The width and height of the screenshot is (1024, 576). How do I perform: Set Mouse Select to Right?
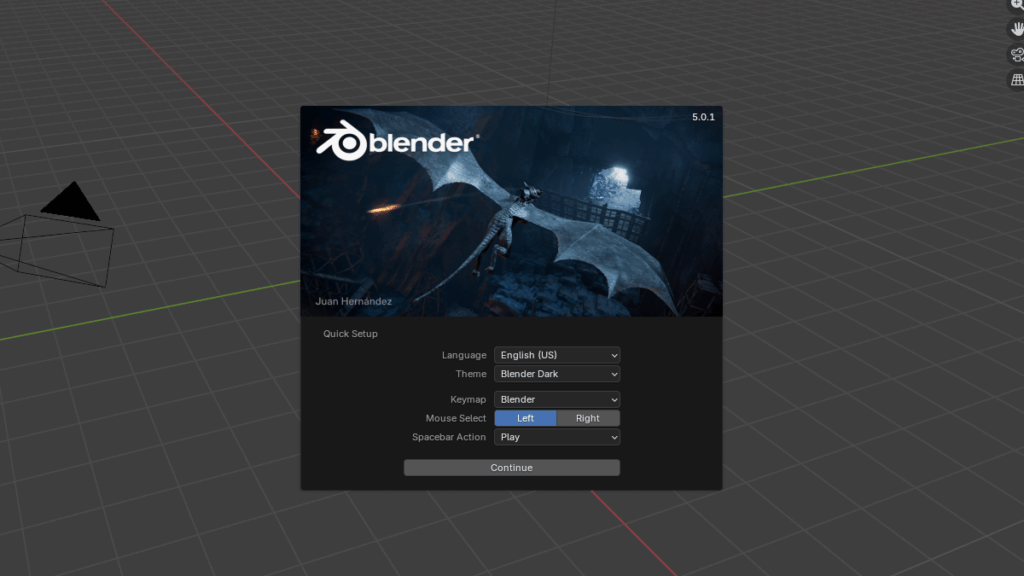(x=588, y=418)
